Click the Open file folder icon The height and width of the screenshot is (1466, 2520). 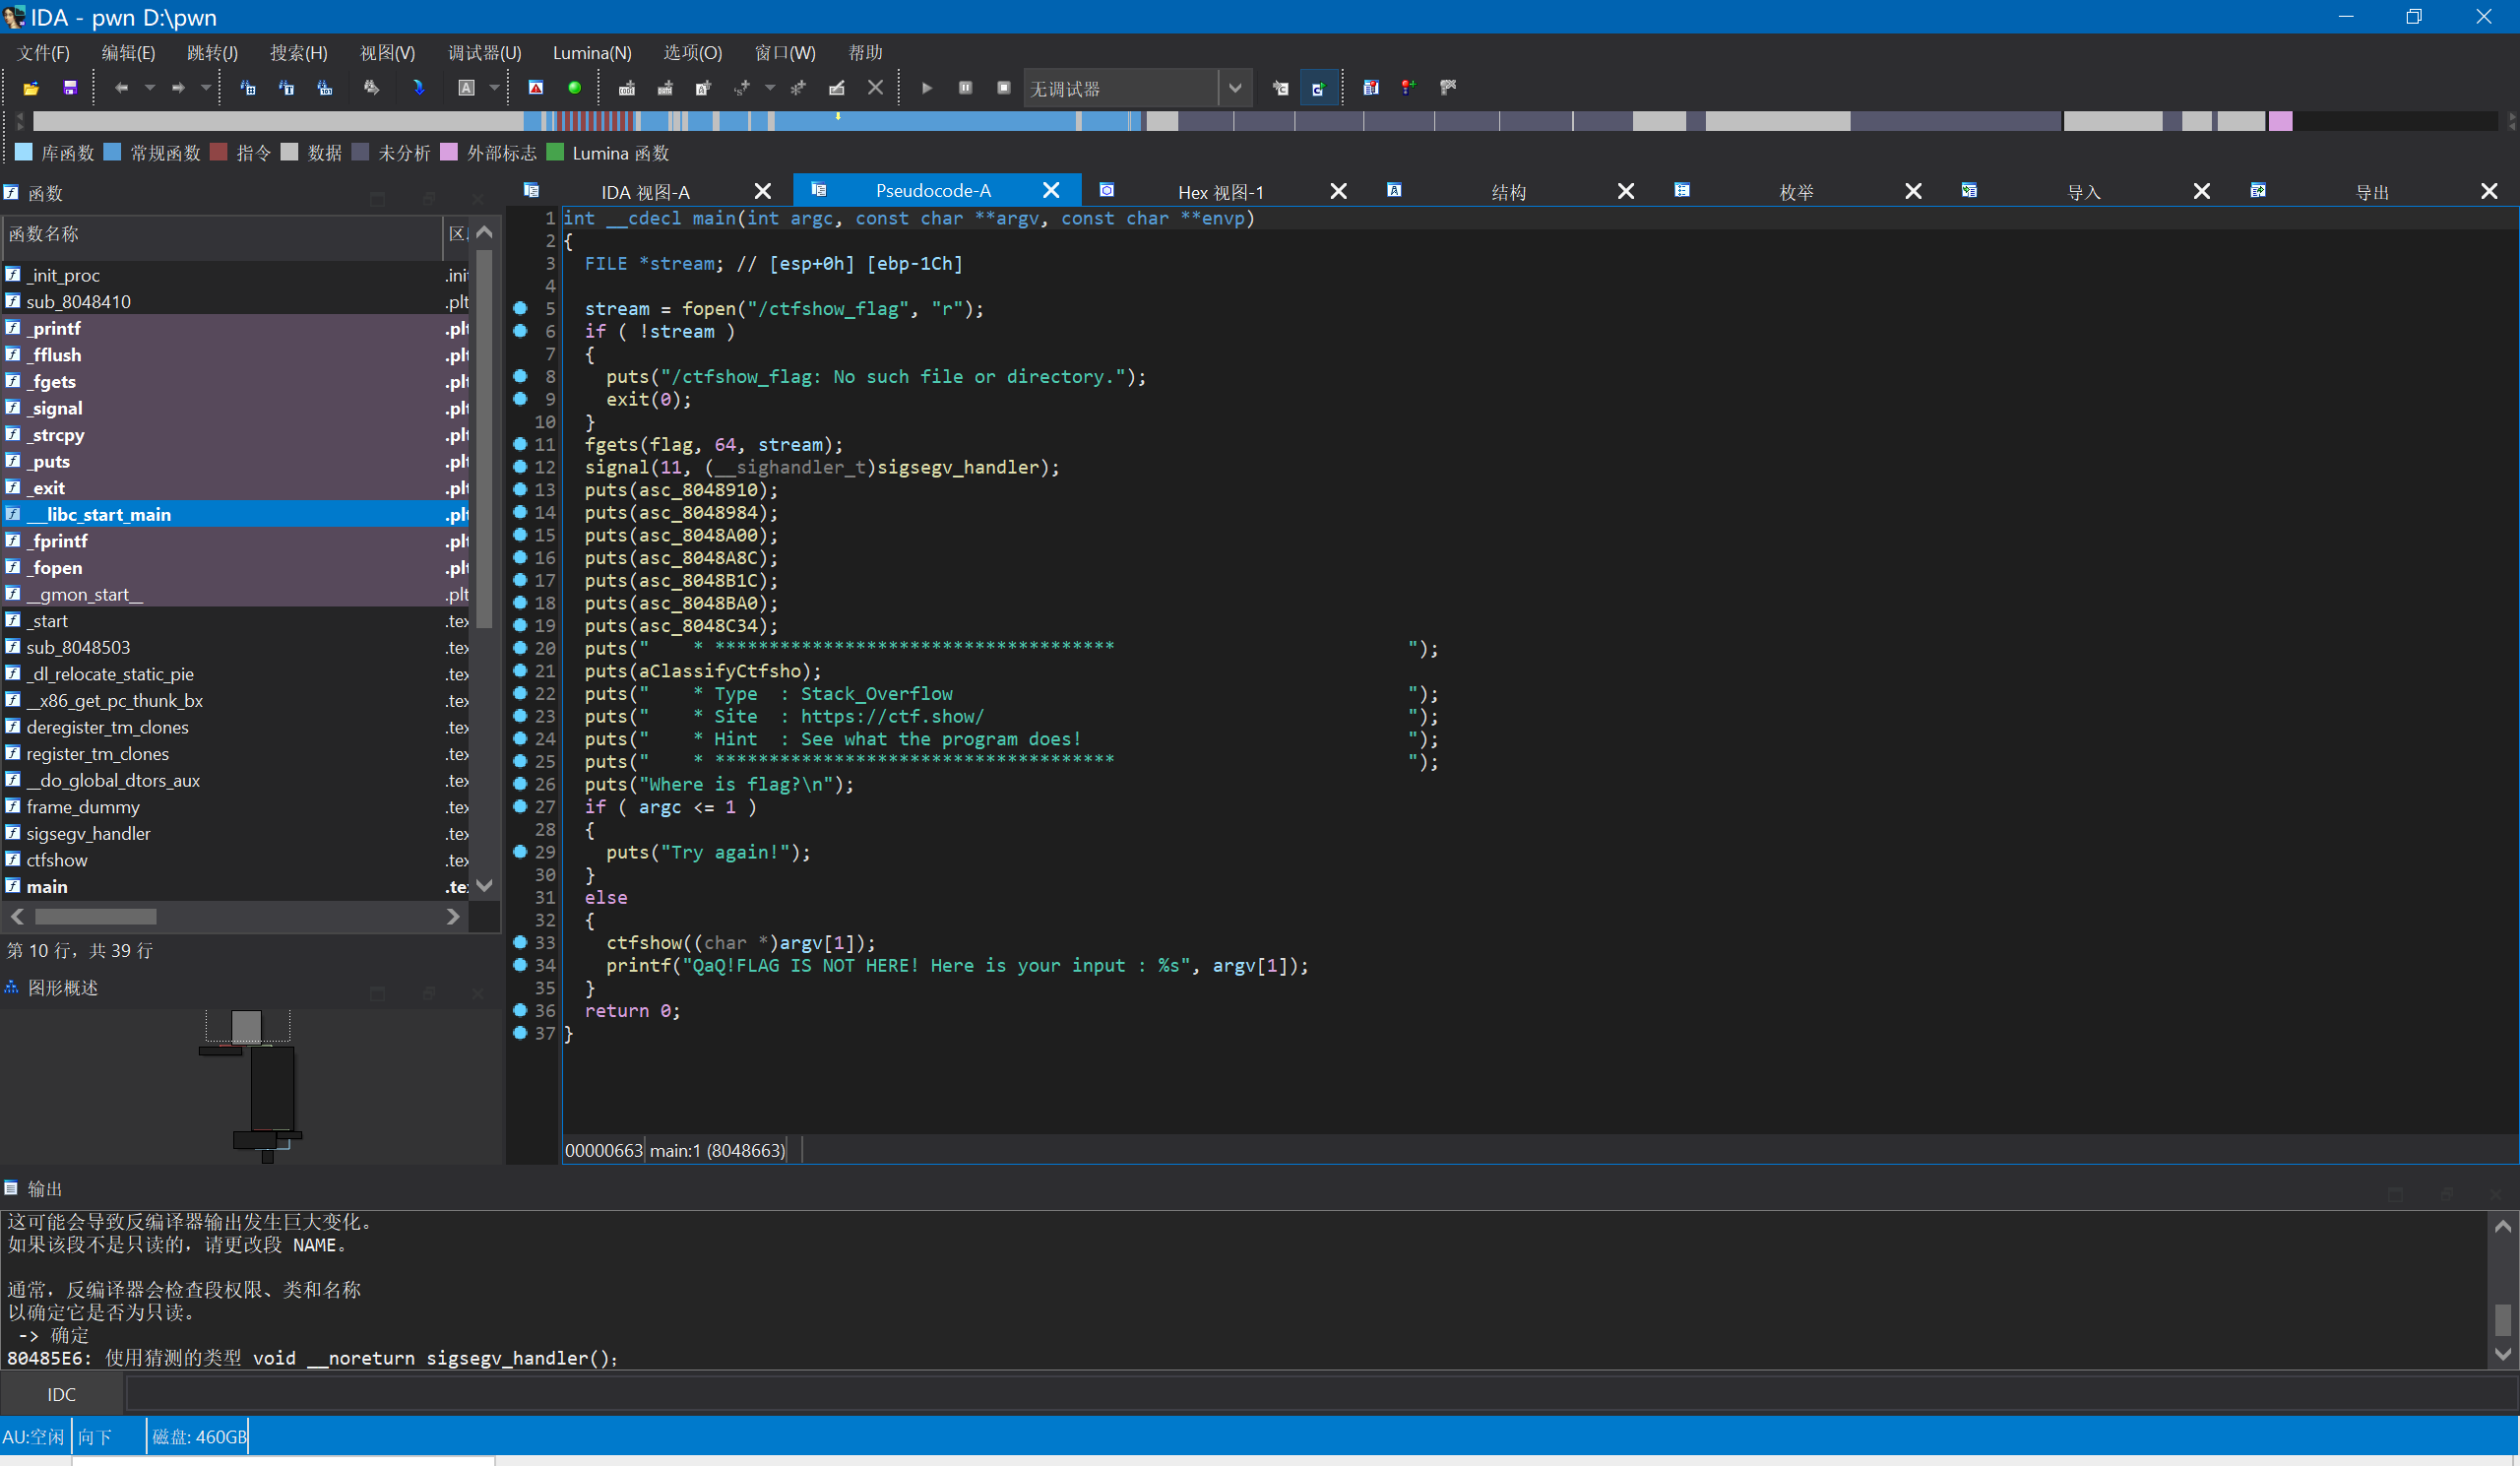(31, 88)
